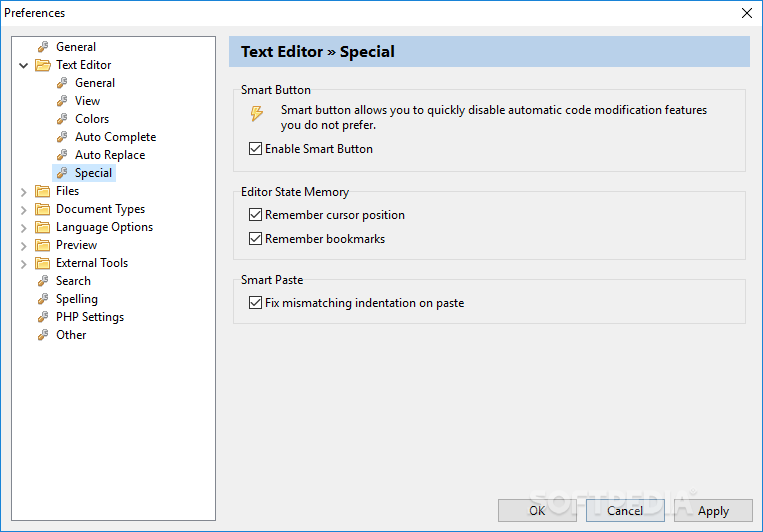Image resolution: width=763 pixels, height=532 pixels.
Task: Open the Auto Replace settings page
Action: (x=110, y=155)
